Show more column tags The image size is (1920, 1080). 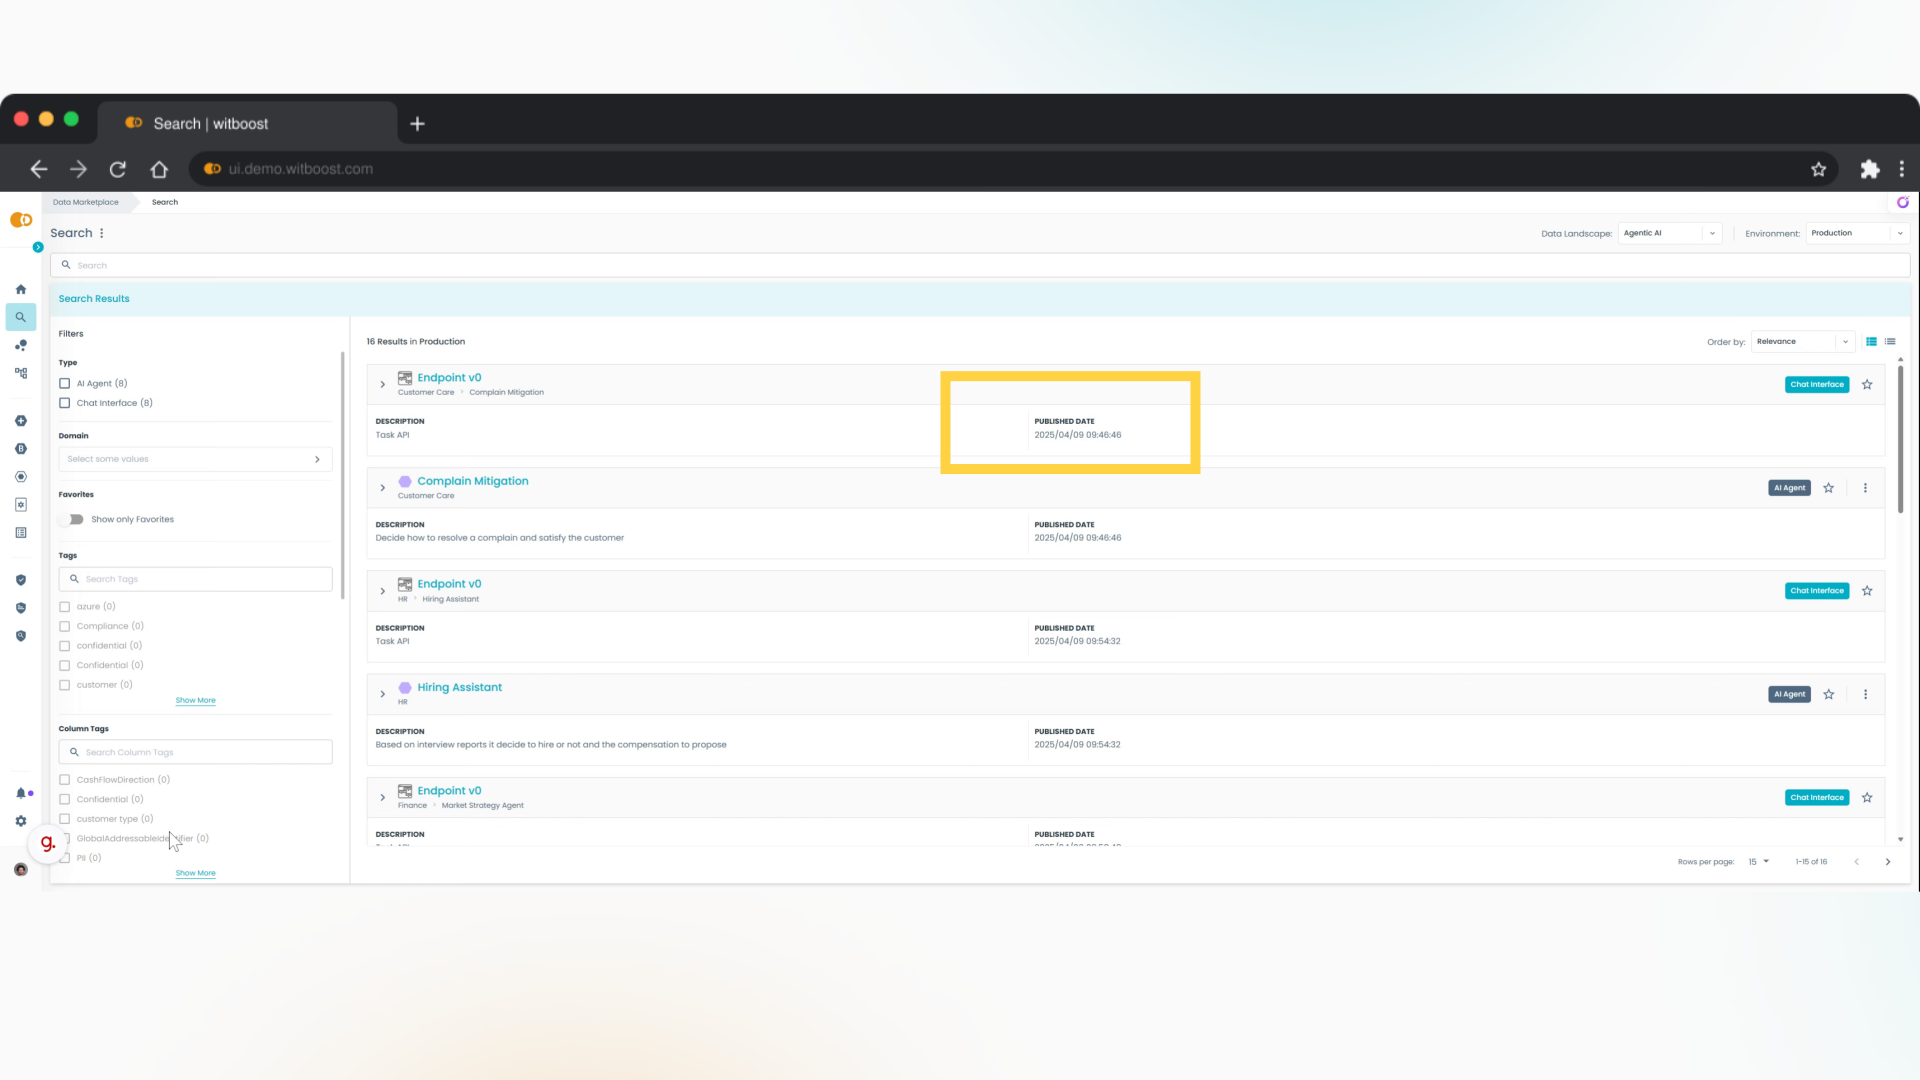pos(195,874)
